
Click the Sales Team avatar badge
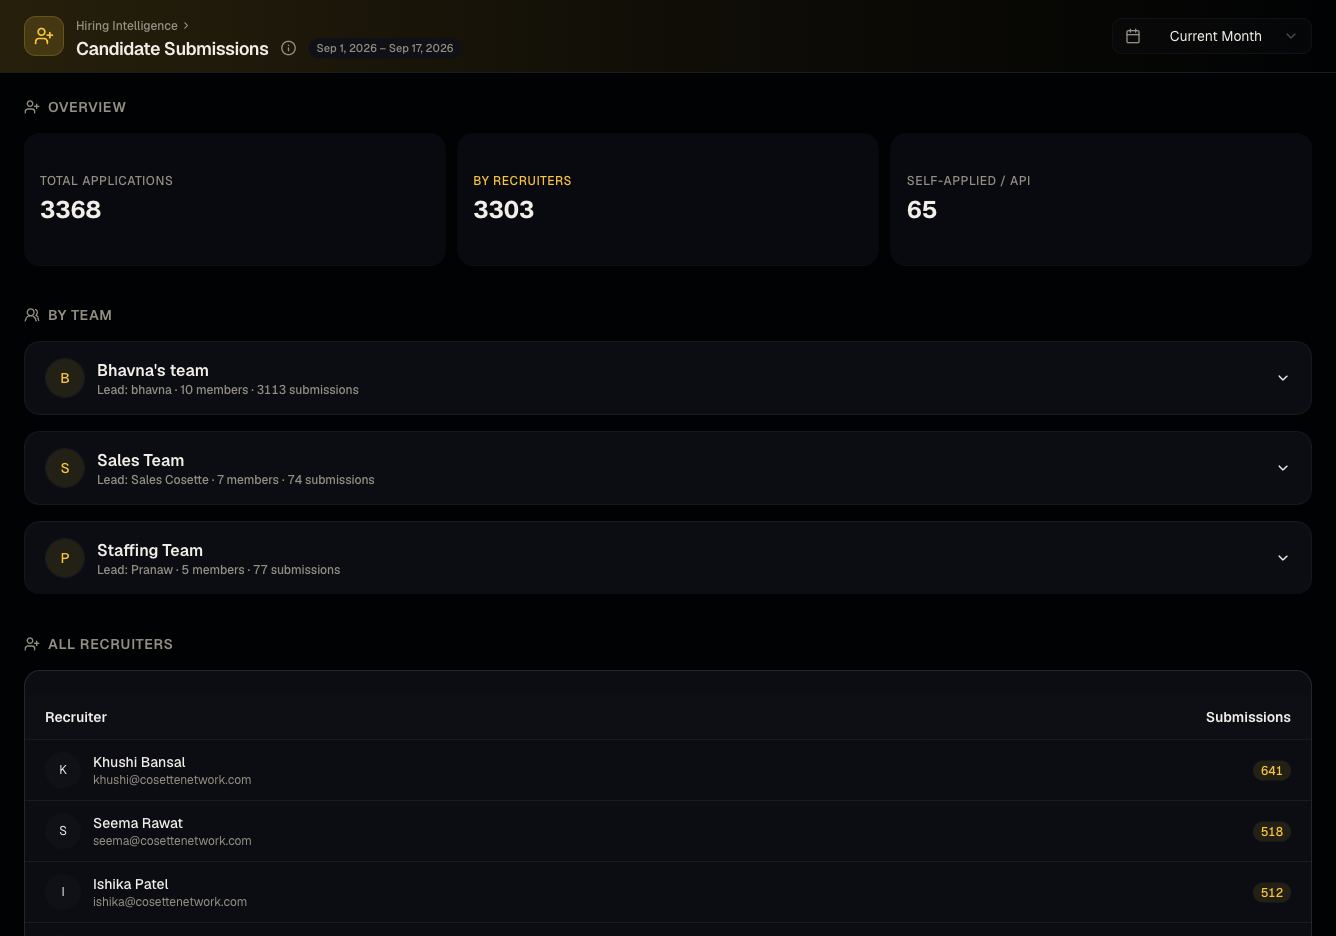(65, 468)
